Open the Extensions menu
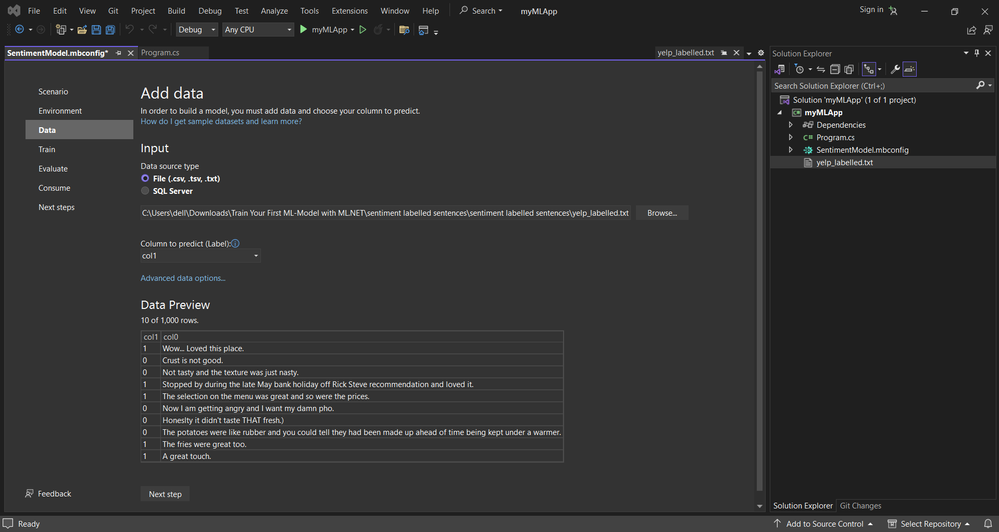 [349, 11]
